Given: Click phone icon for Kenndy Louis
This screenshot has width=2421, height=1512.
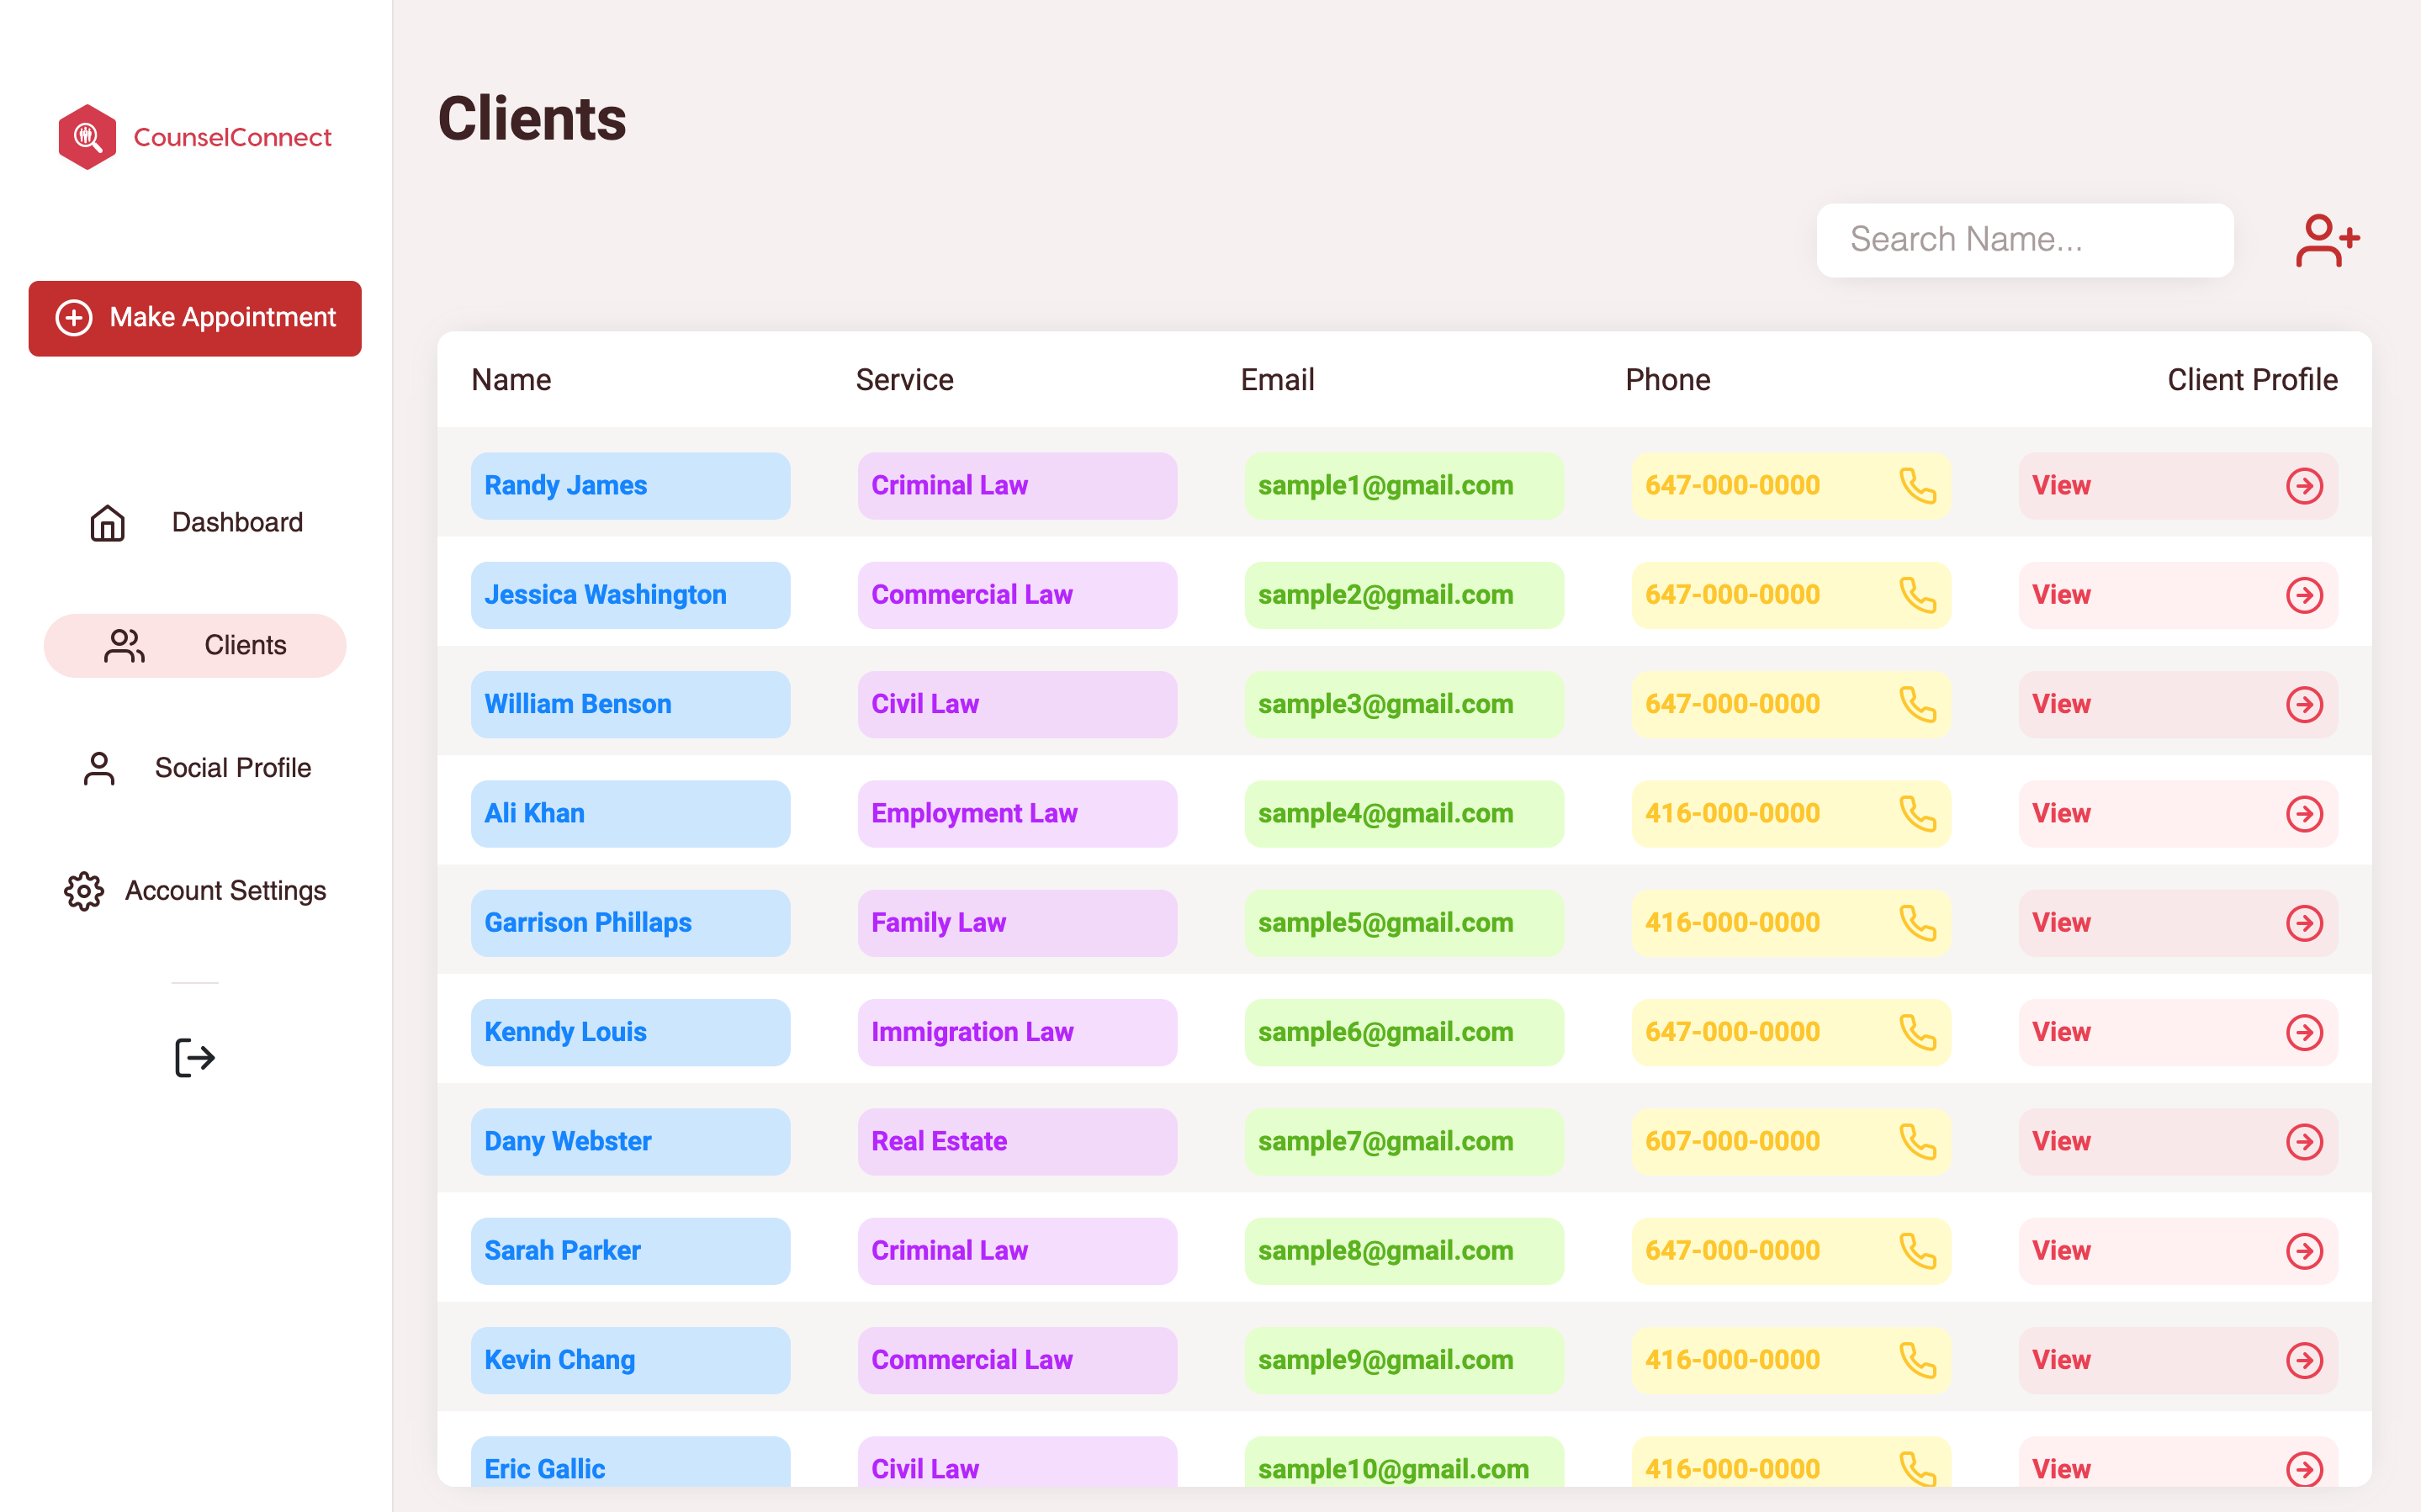Looking at the screenshot, I should coord(1917,1032).
